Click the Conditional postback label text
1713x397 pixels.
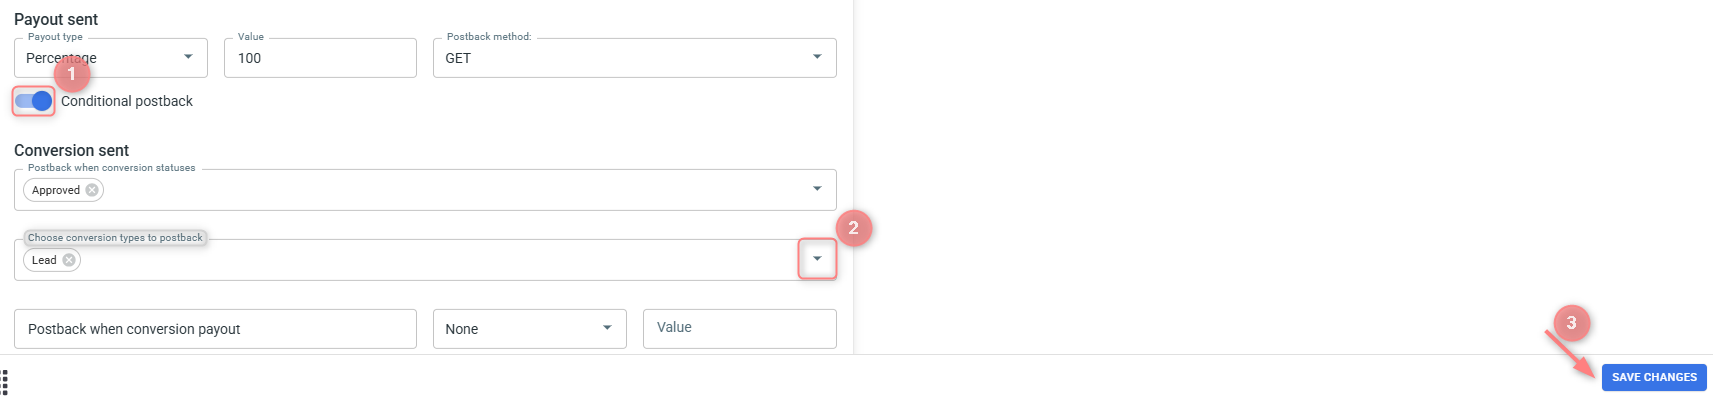pyautogui.click(x=127, y=101)
